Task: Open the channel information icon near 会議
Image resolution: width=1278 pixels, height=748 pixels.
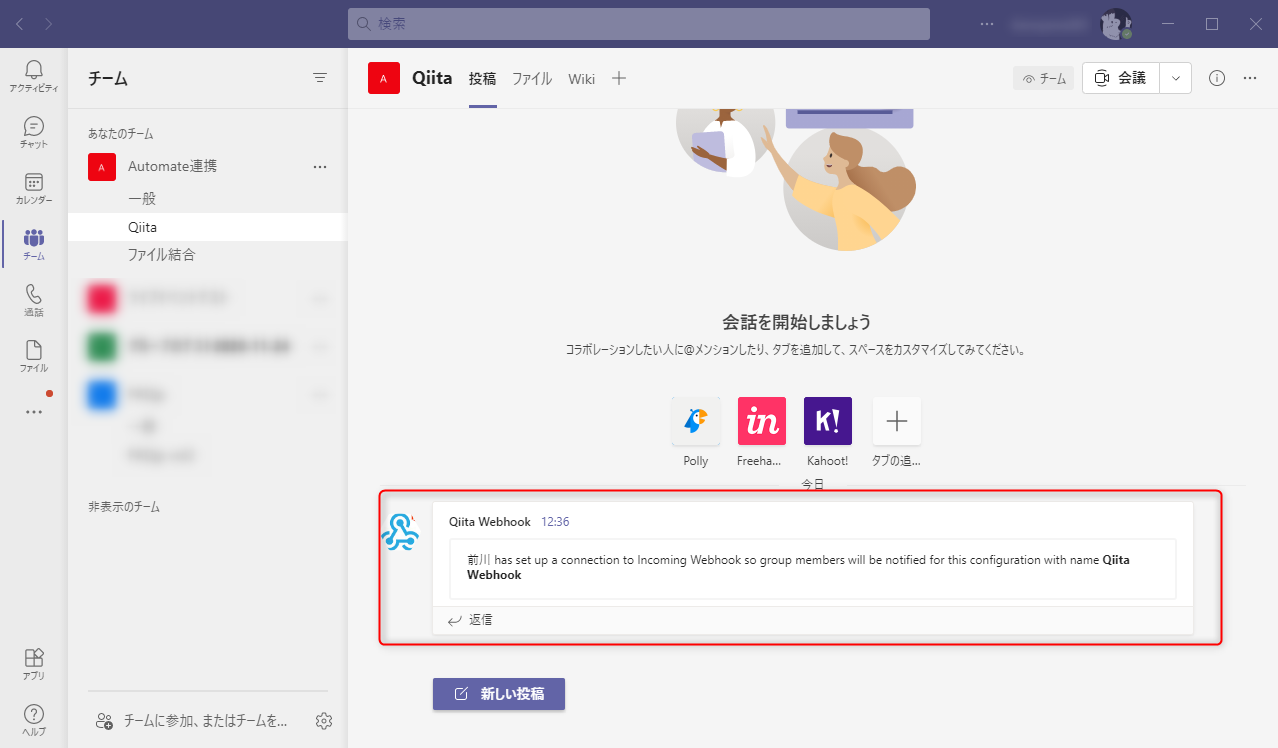Action: [1216, 77]
